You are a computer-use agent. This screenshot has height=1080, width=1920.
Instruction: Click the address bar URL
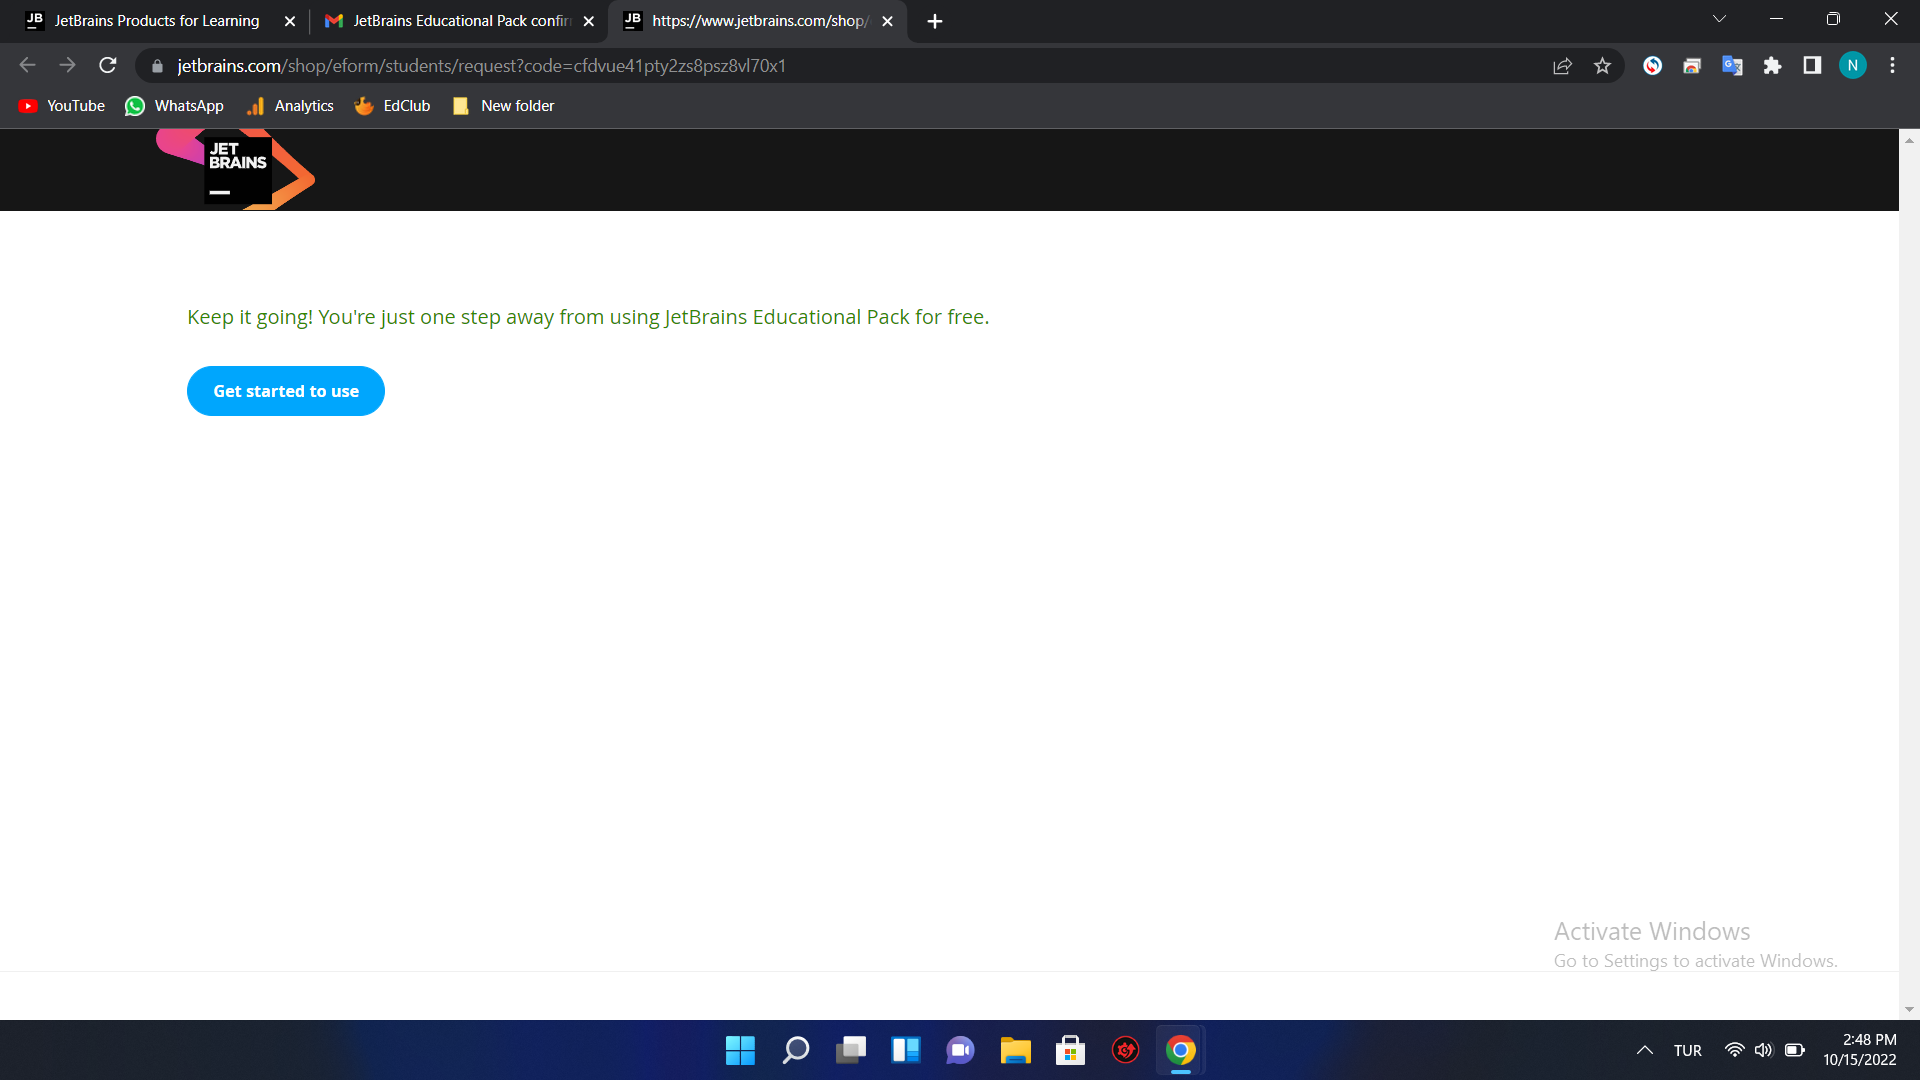click(480, 66)
